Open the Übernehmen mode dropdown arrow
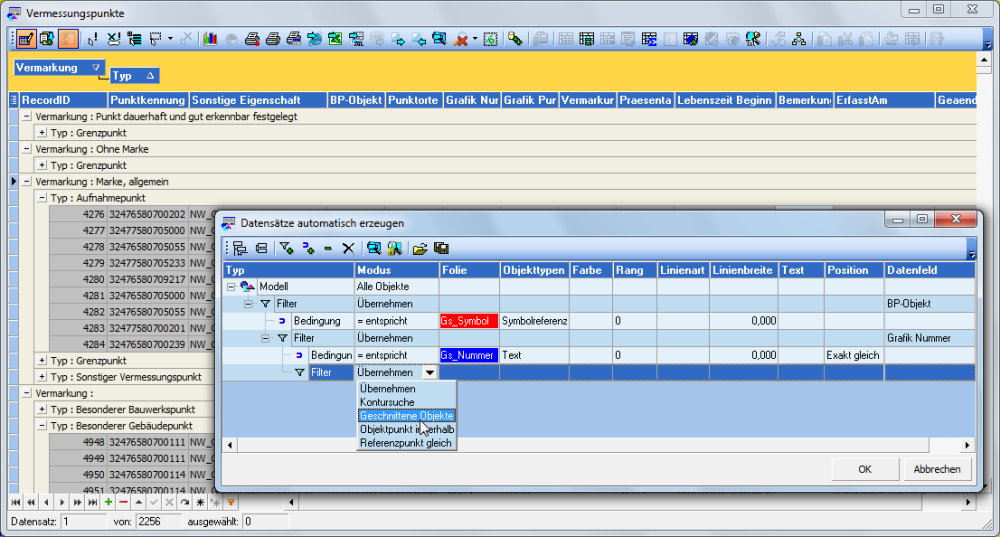 [430, 372]
